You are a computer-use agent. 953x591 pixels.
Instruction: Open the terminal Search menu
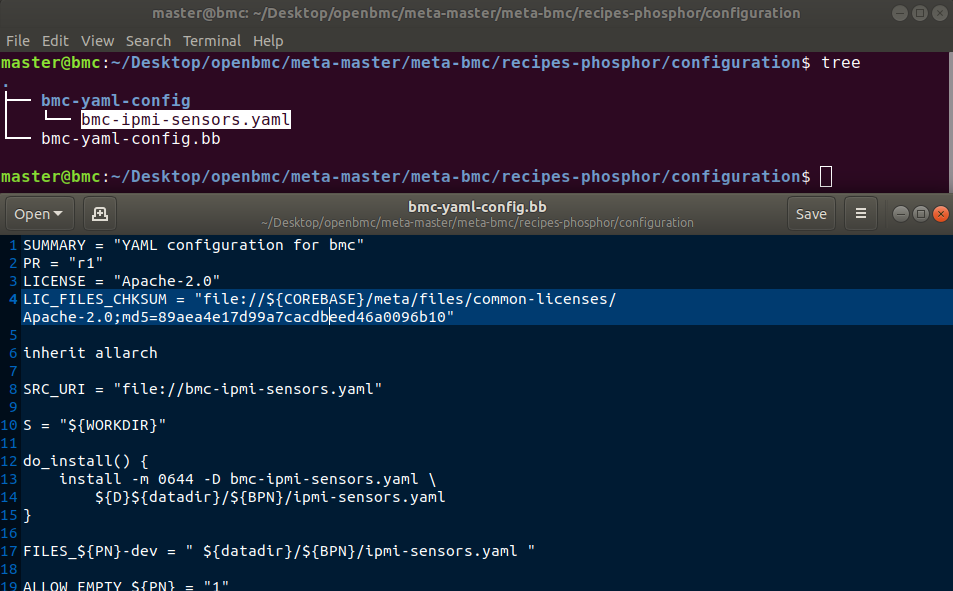click(148, 40)
